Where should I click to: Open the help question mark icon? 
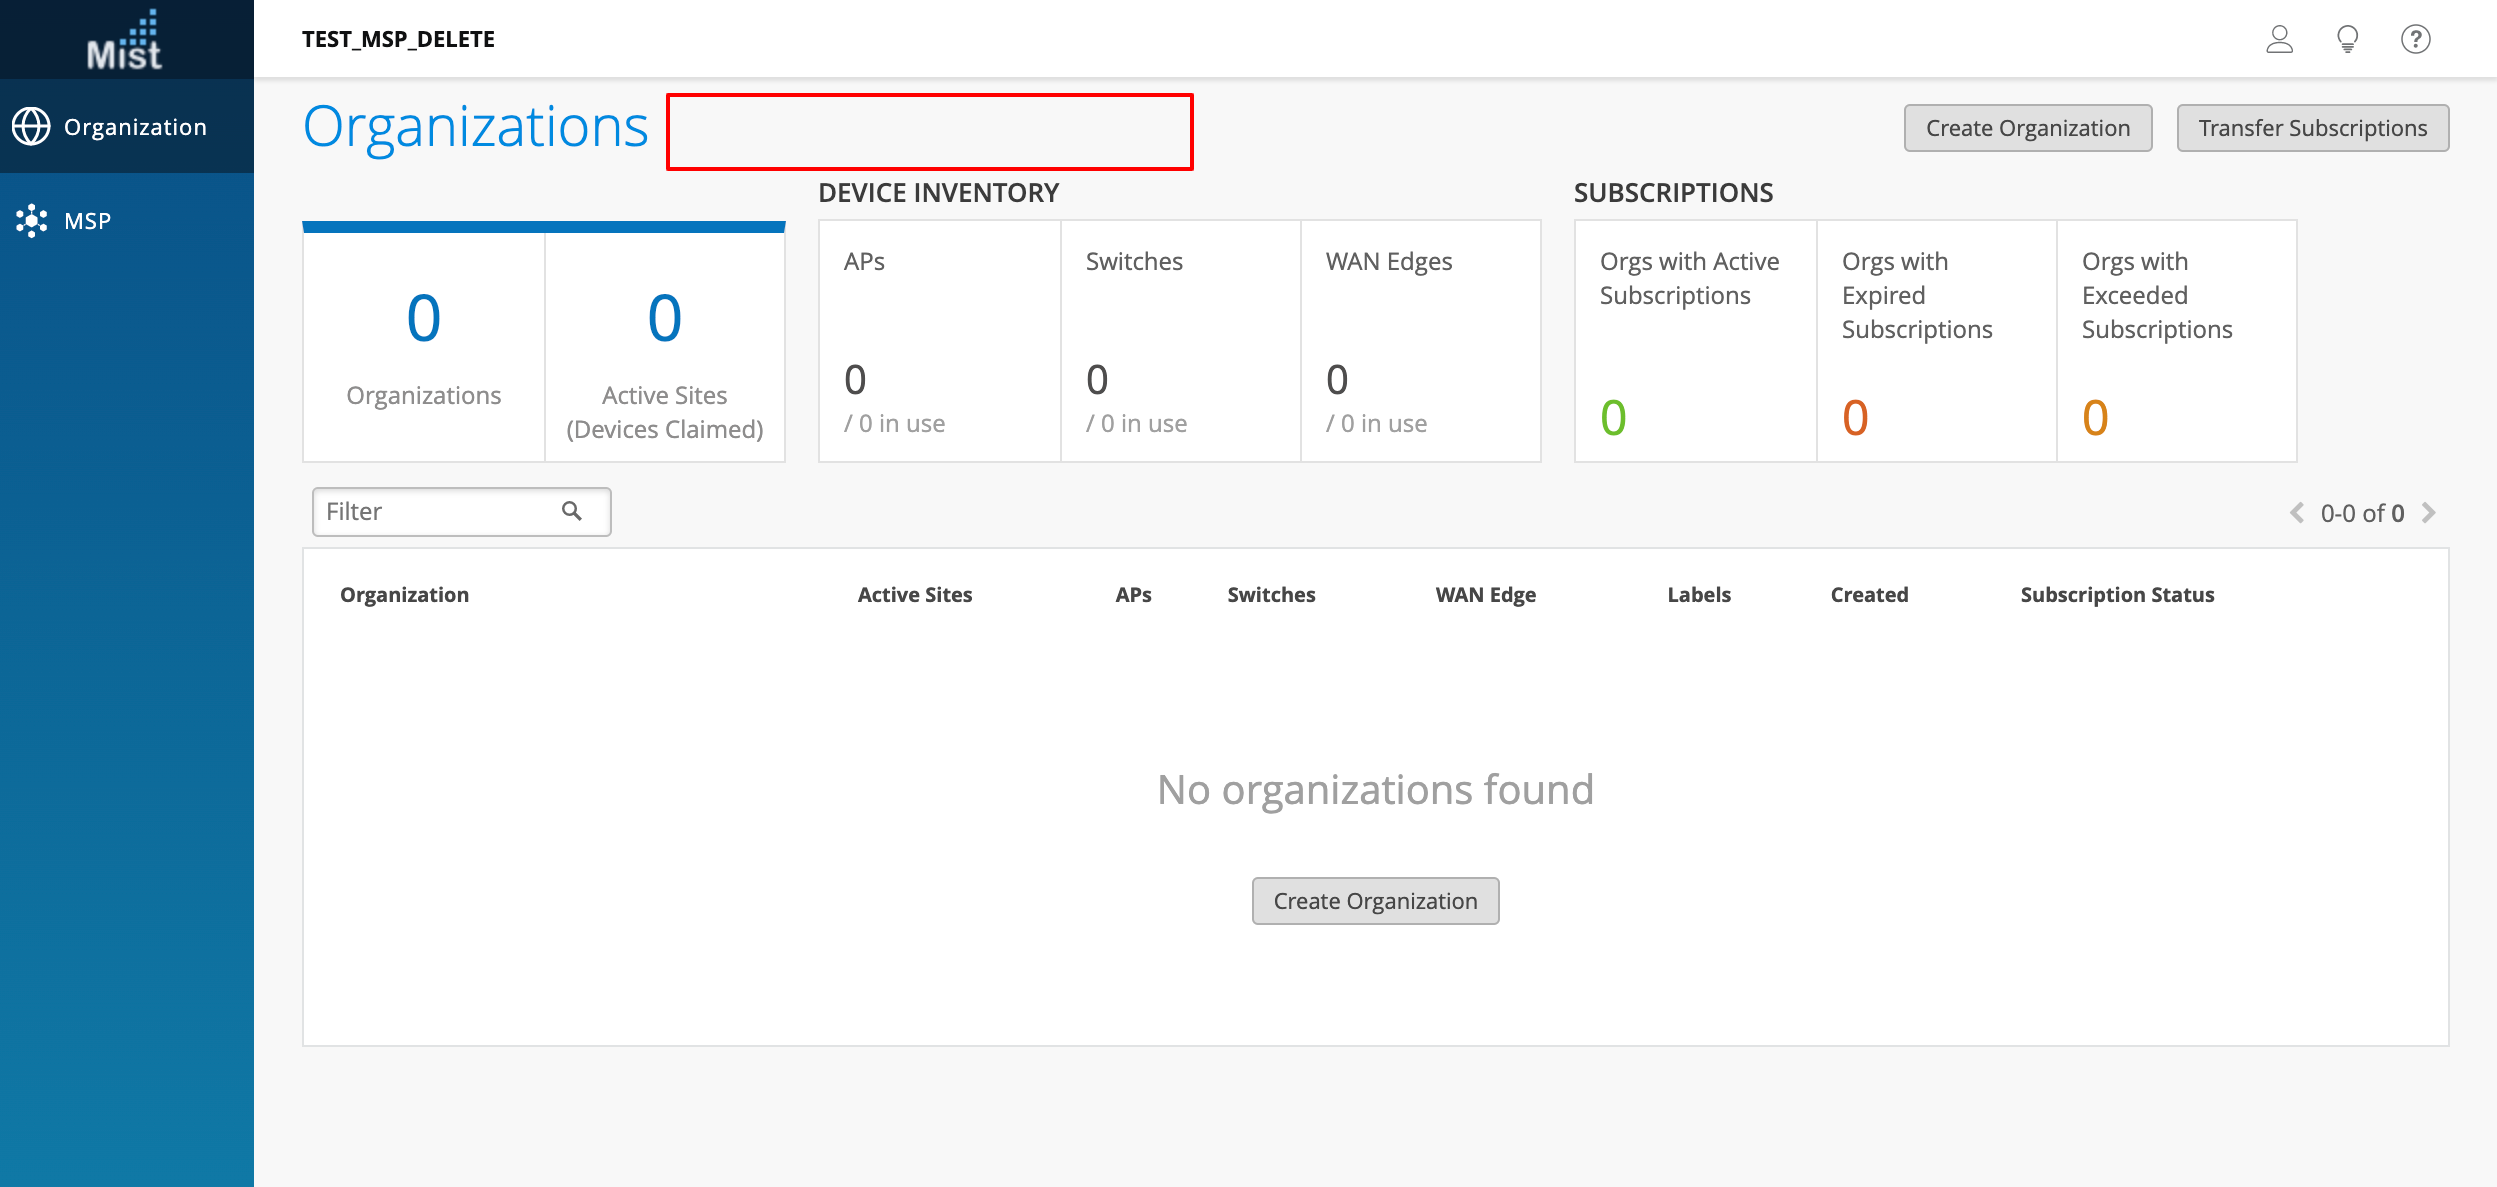pyautogui.click(x=2415, y=39)
